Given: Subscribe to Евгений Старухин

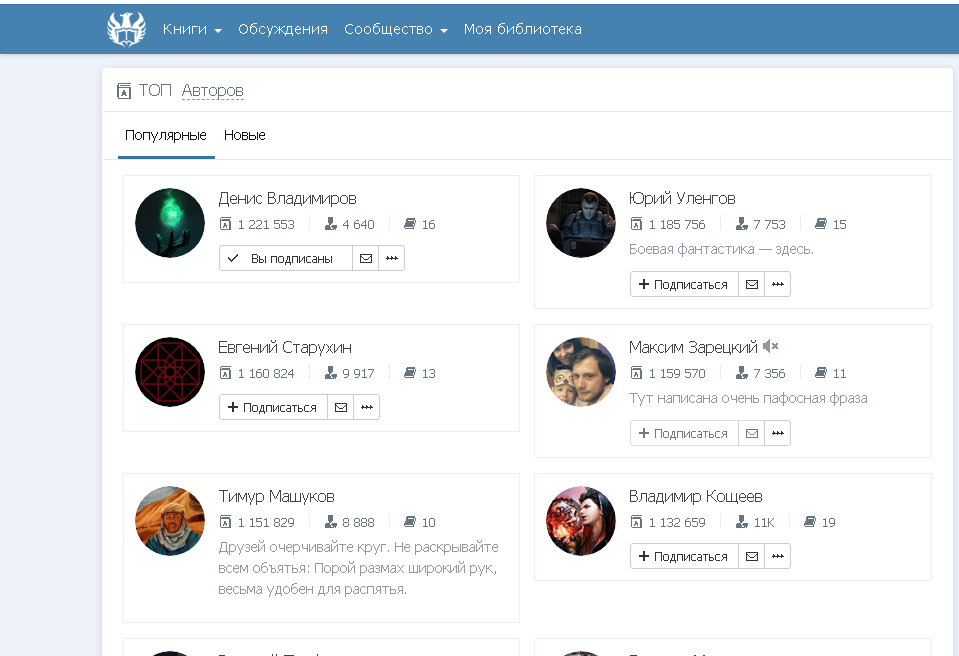Looking at the screenshot, I should click(273, 407).
